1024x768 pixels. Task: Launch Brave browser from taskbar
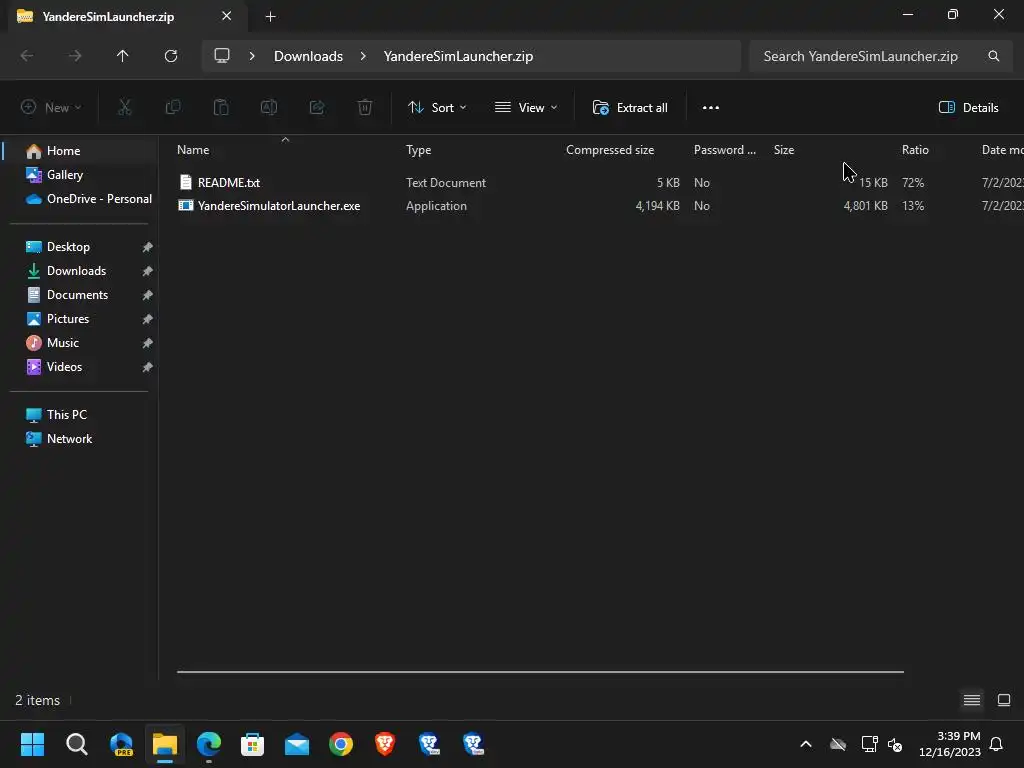(385, 744)
